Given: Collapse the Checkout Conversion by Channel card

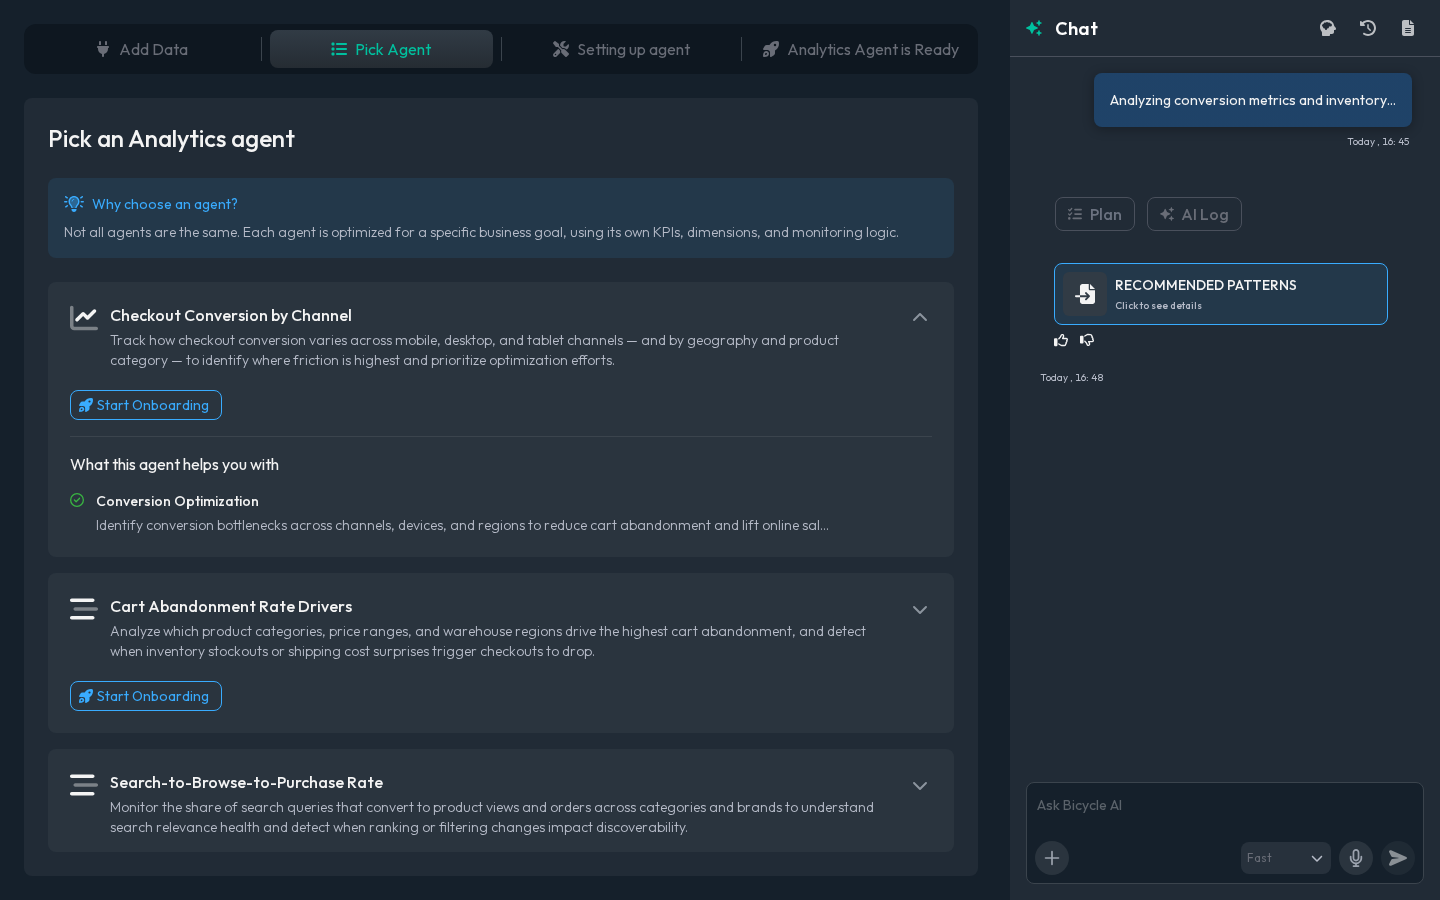Looking at the screenshot, I should click(x=920, y=318).
